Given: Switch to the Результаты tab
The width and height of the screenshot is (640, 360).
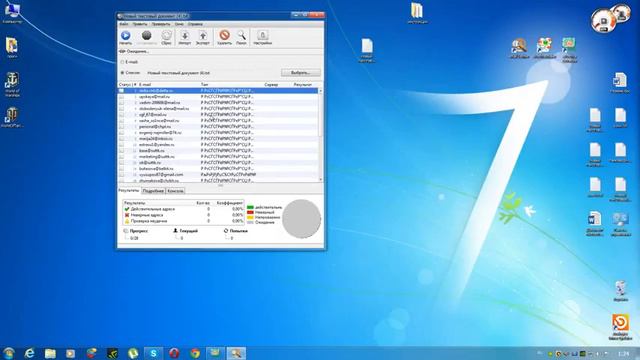Looking at the screenshot, I should pos(129,190).
